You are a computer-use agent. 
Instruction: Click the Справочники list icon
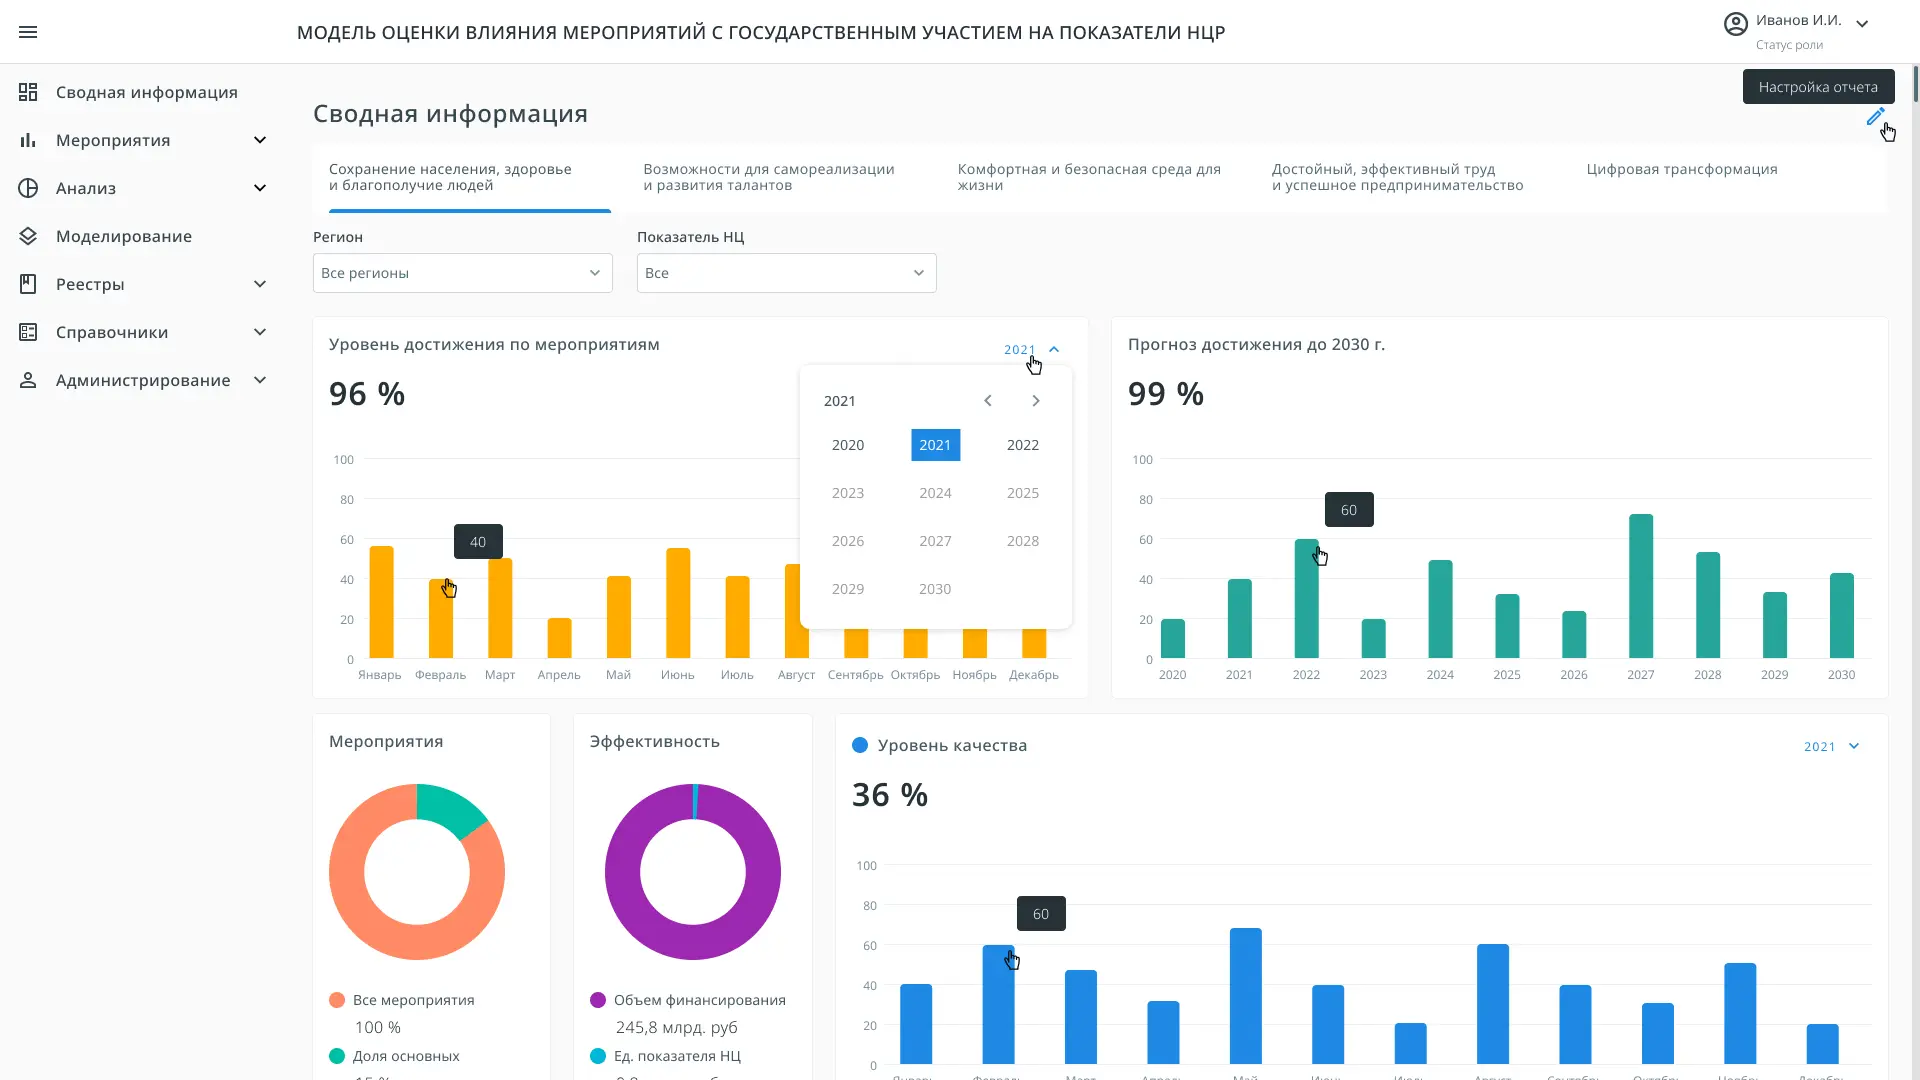(x=28, y=332)
